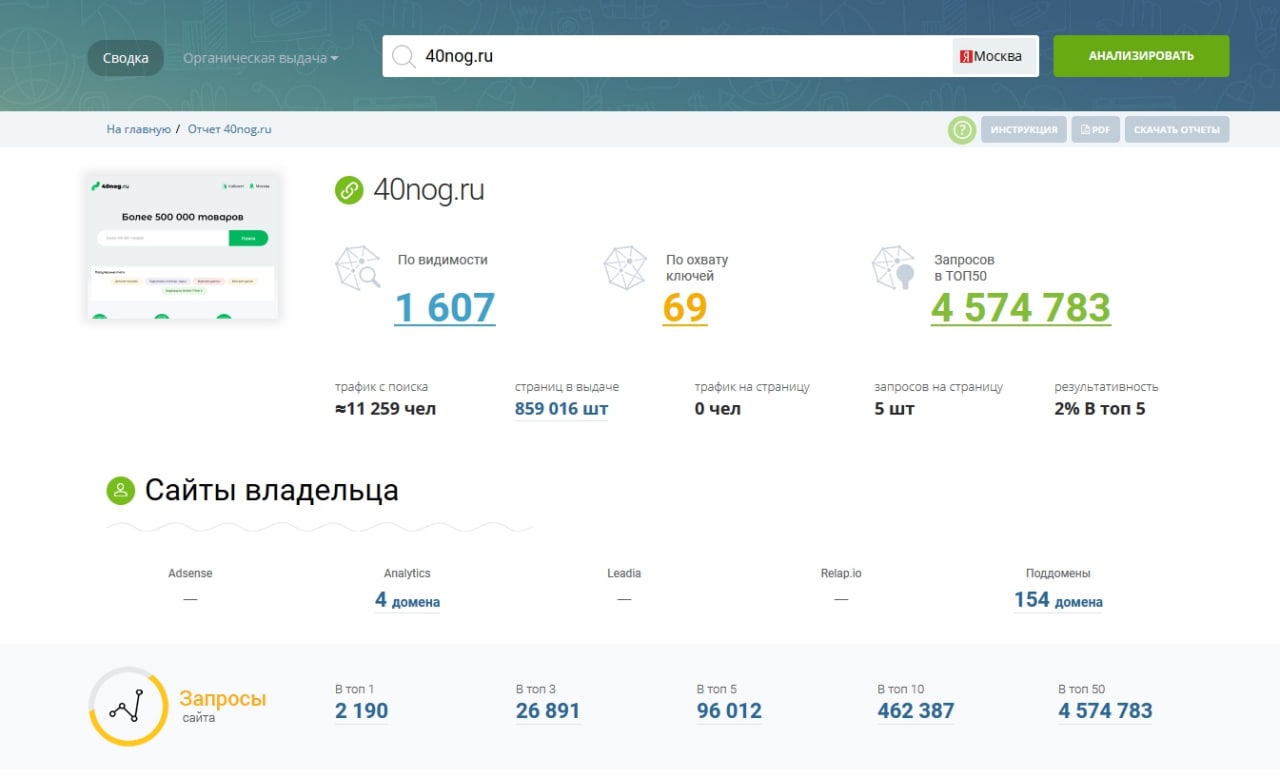Click the Relap.io label
Image resolution: width=1280 pixels, height=777 pixels.
pyautogui.click(x=841, y=573)
